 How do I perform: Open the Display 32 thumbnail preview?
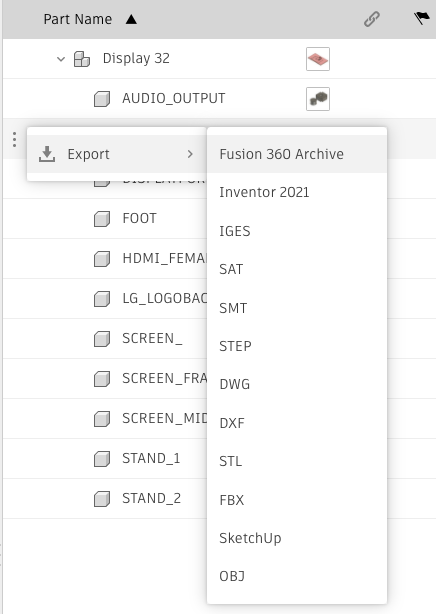point(318,59)
